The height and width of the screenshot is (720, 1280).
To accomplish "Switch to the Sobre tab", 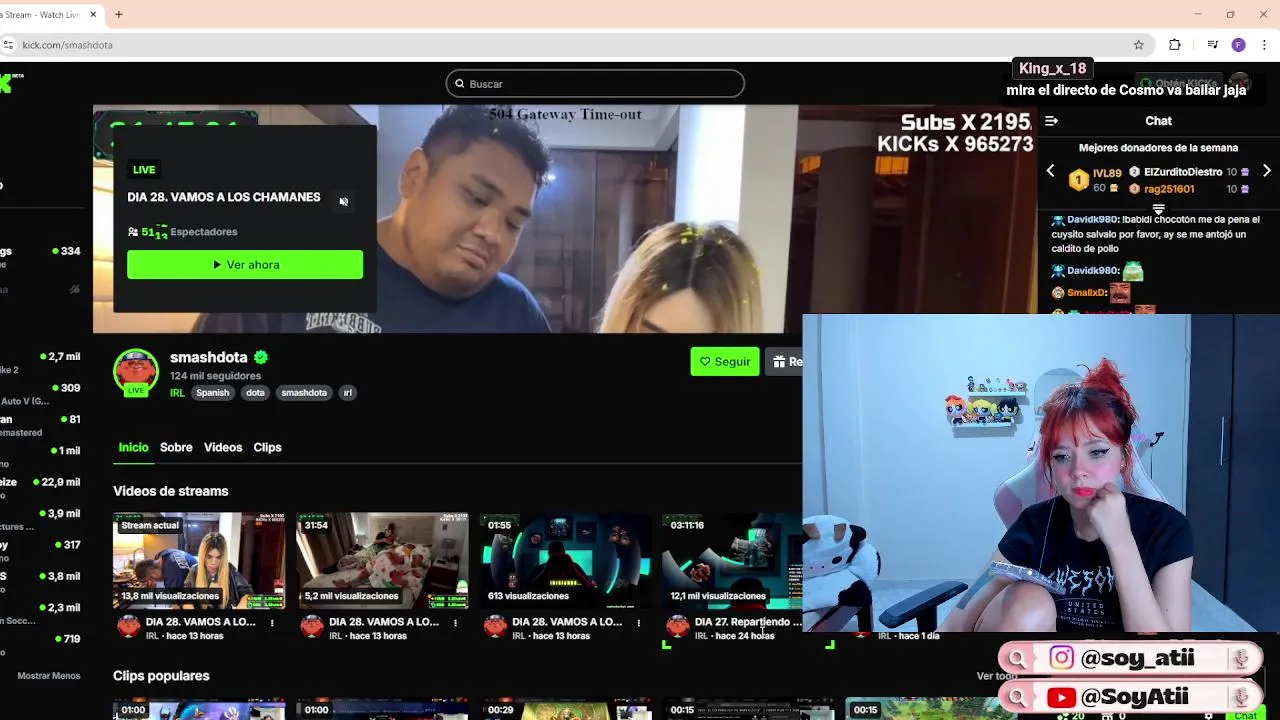I will tap(176, 447).
